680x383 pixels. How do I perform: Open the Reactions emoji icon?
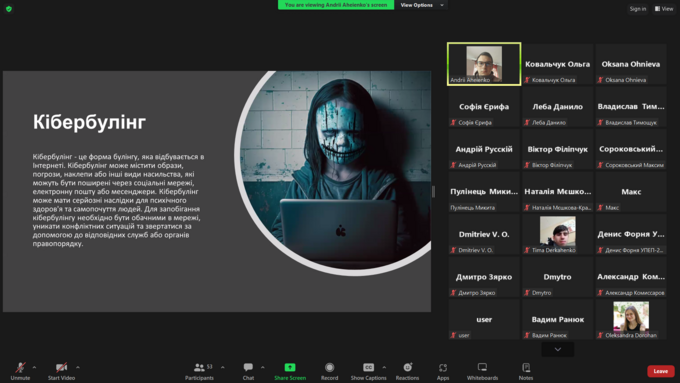click(408, 367)
